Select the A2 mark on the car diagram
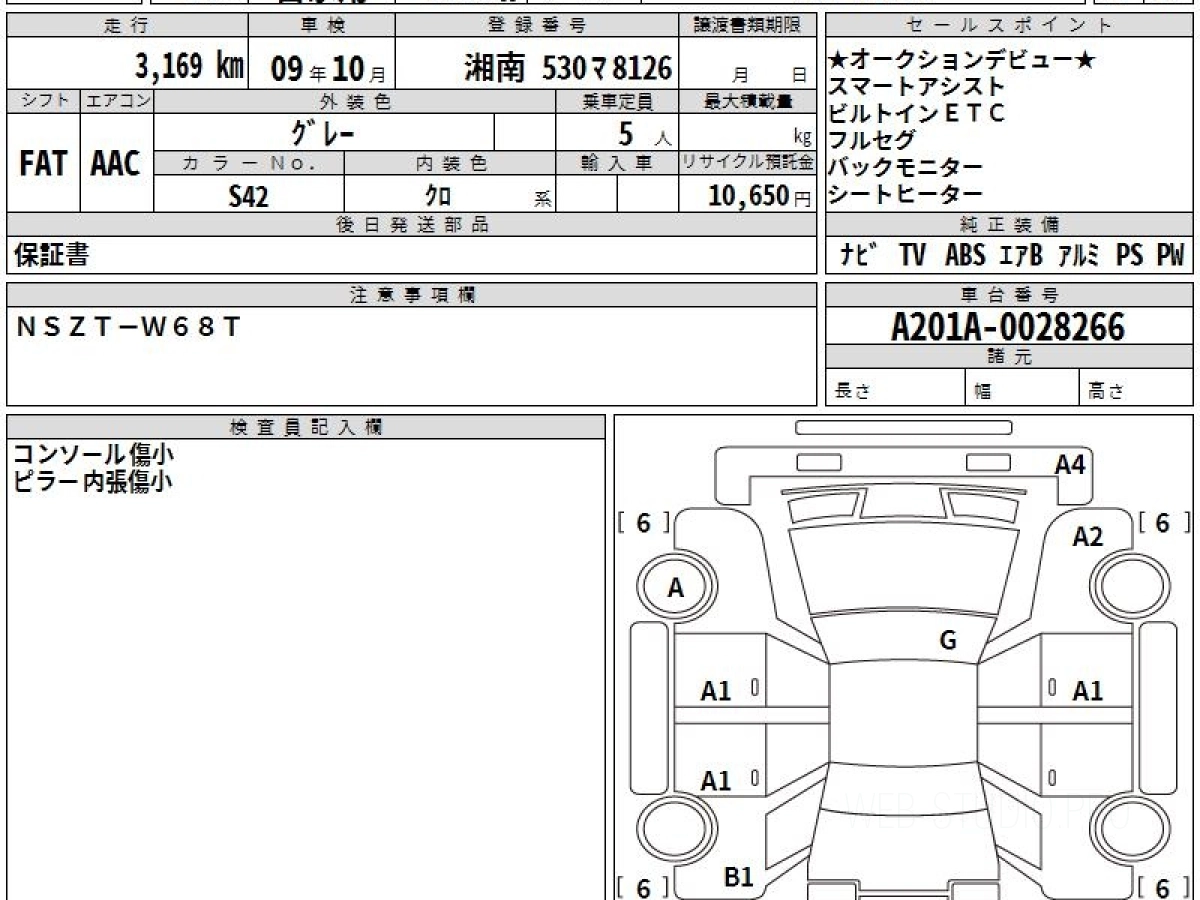This screenshot has height=900, width=1200. pos(1087,537)
